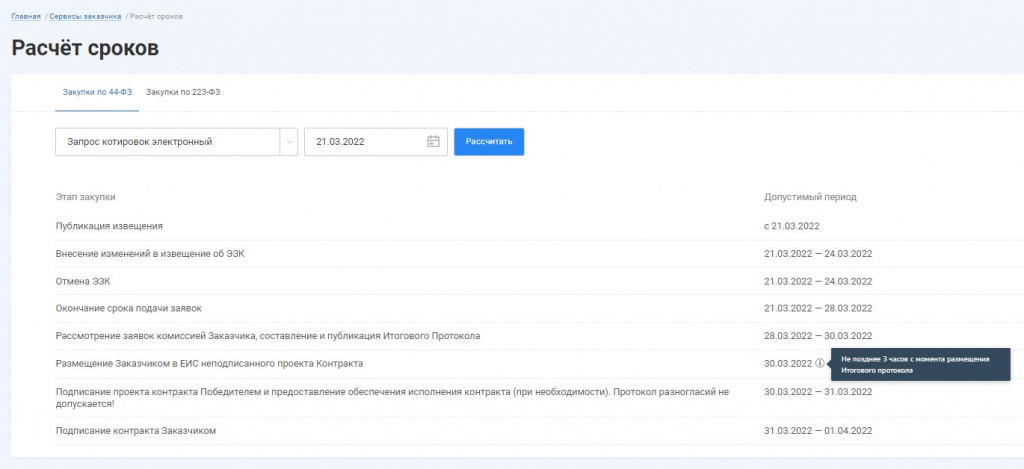Viewport: 1024px width, 469px height.
Task: Click the date input showing 21.03.2022
Action: click(x=376, y=142)
